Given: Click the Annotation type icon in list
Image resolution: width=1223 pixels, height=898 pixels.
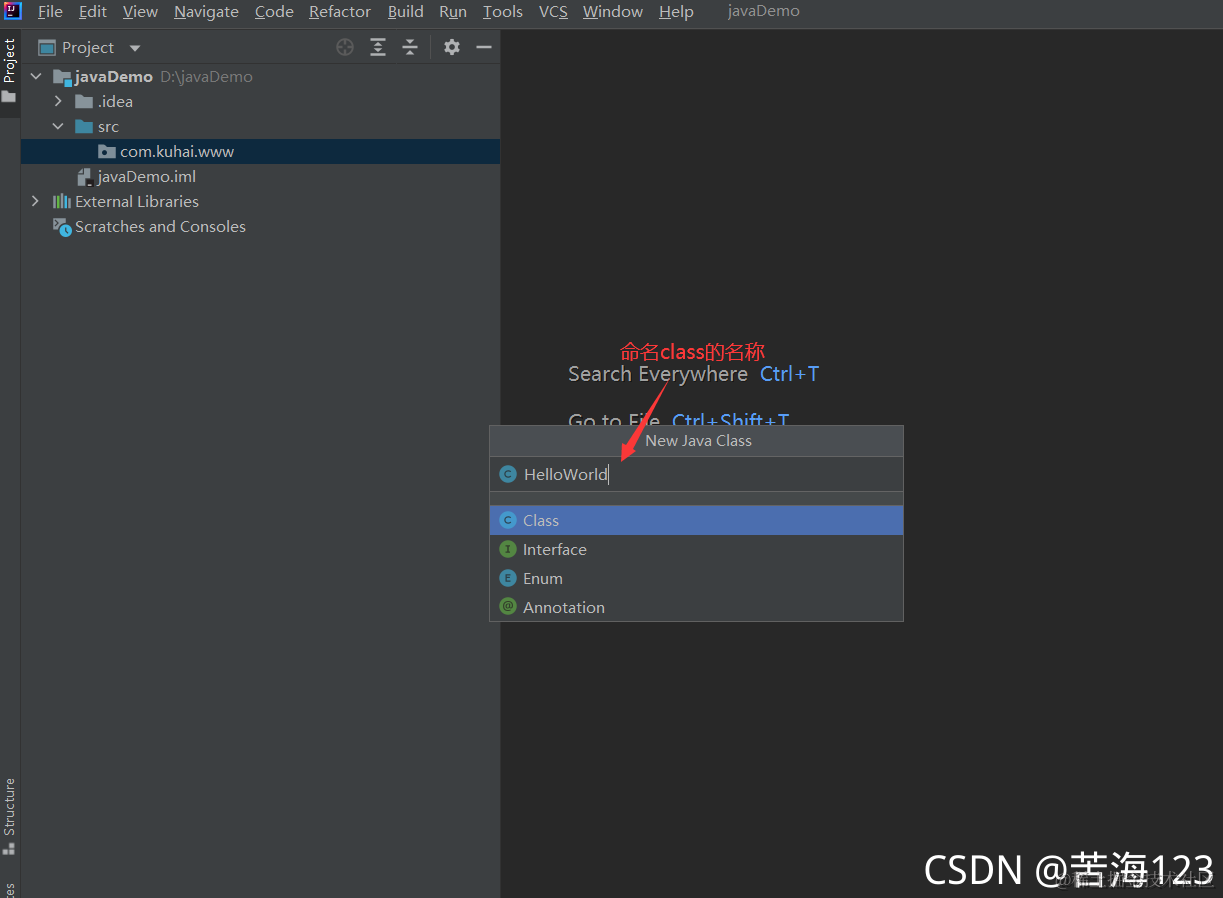Looking at the screenshot, I should 508,607.
